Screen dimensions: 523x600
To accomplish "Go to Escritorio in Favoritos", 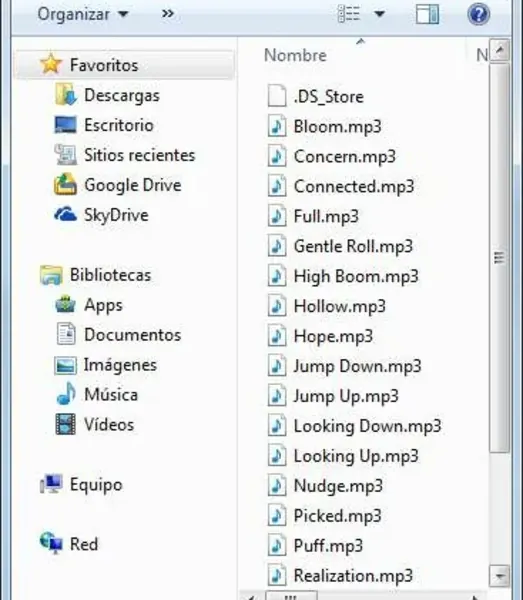I will pyautogui.click(x=119, y=125).
